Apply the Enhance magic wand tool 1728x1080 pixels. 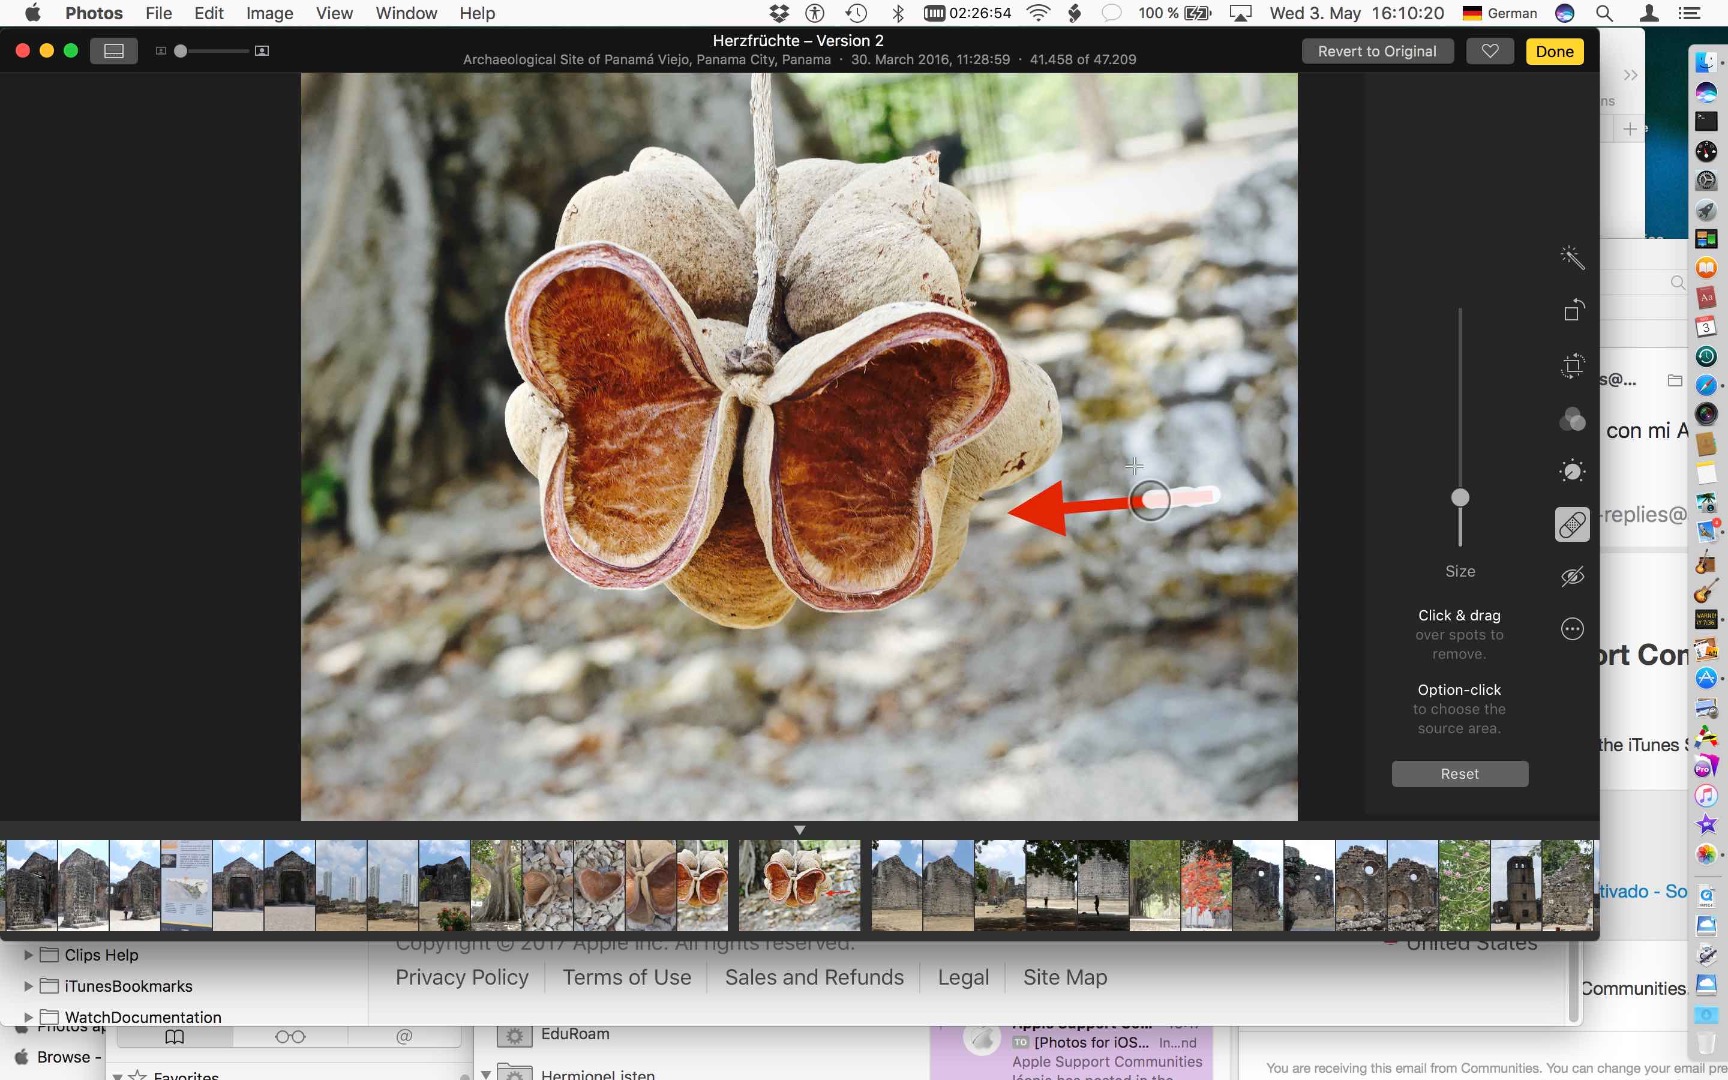1572,258
